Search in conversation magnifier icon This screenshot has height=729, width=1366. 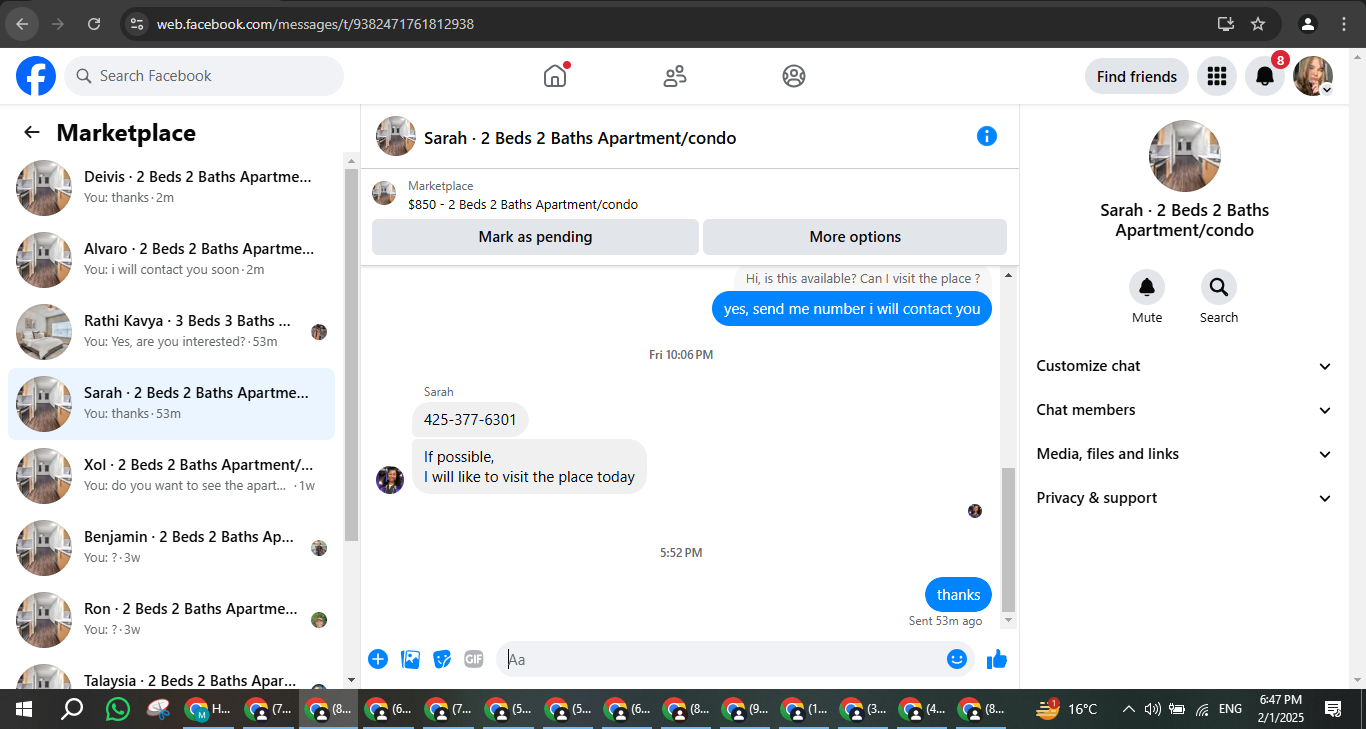tap(1219, 288)
